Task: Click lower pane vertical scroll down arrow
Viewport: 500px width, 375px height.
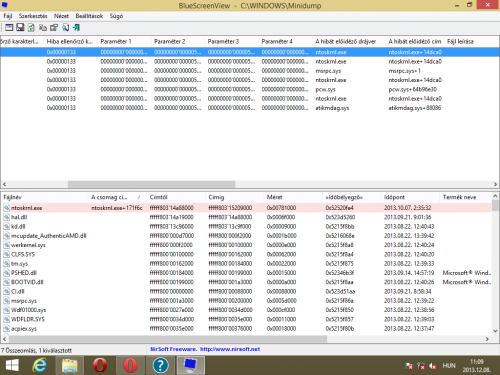Action: point(495,331)
